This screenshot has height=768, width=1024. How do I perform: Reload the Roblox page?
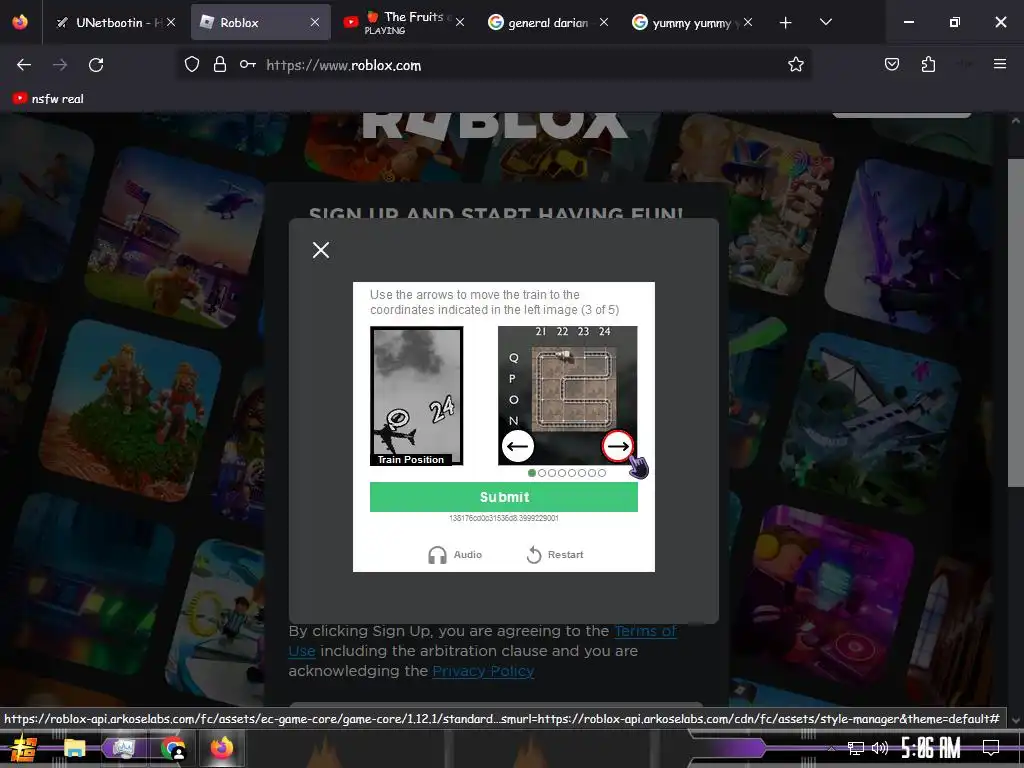(96, 65)
